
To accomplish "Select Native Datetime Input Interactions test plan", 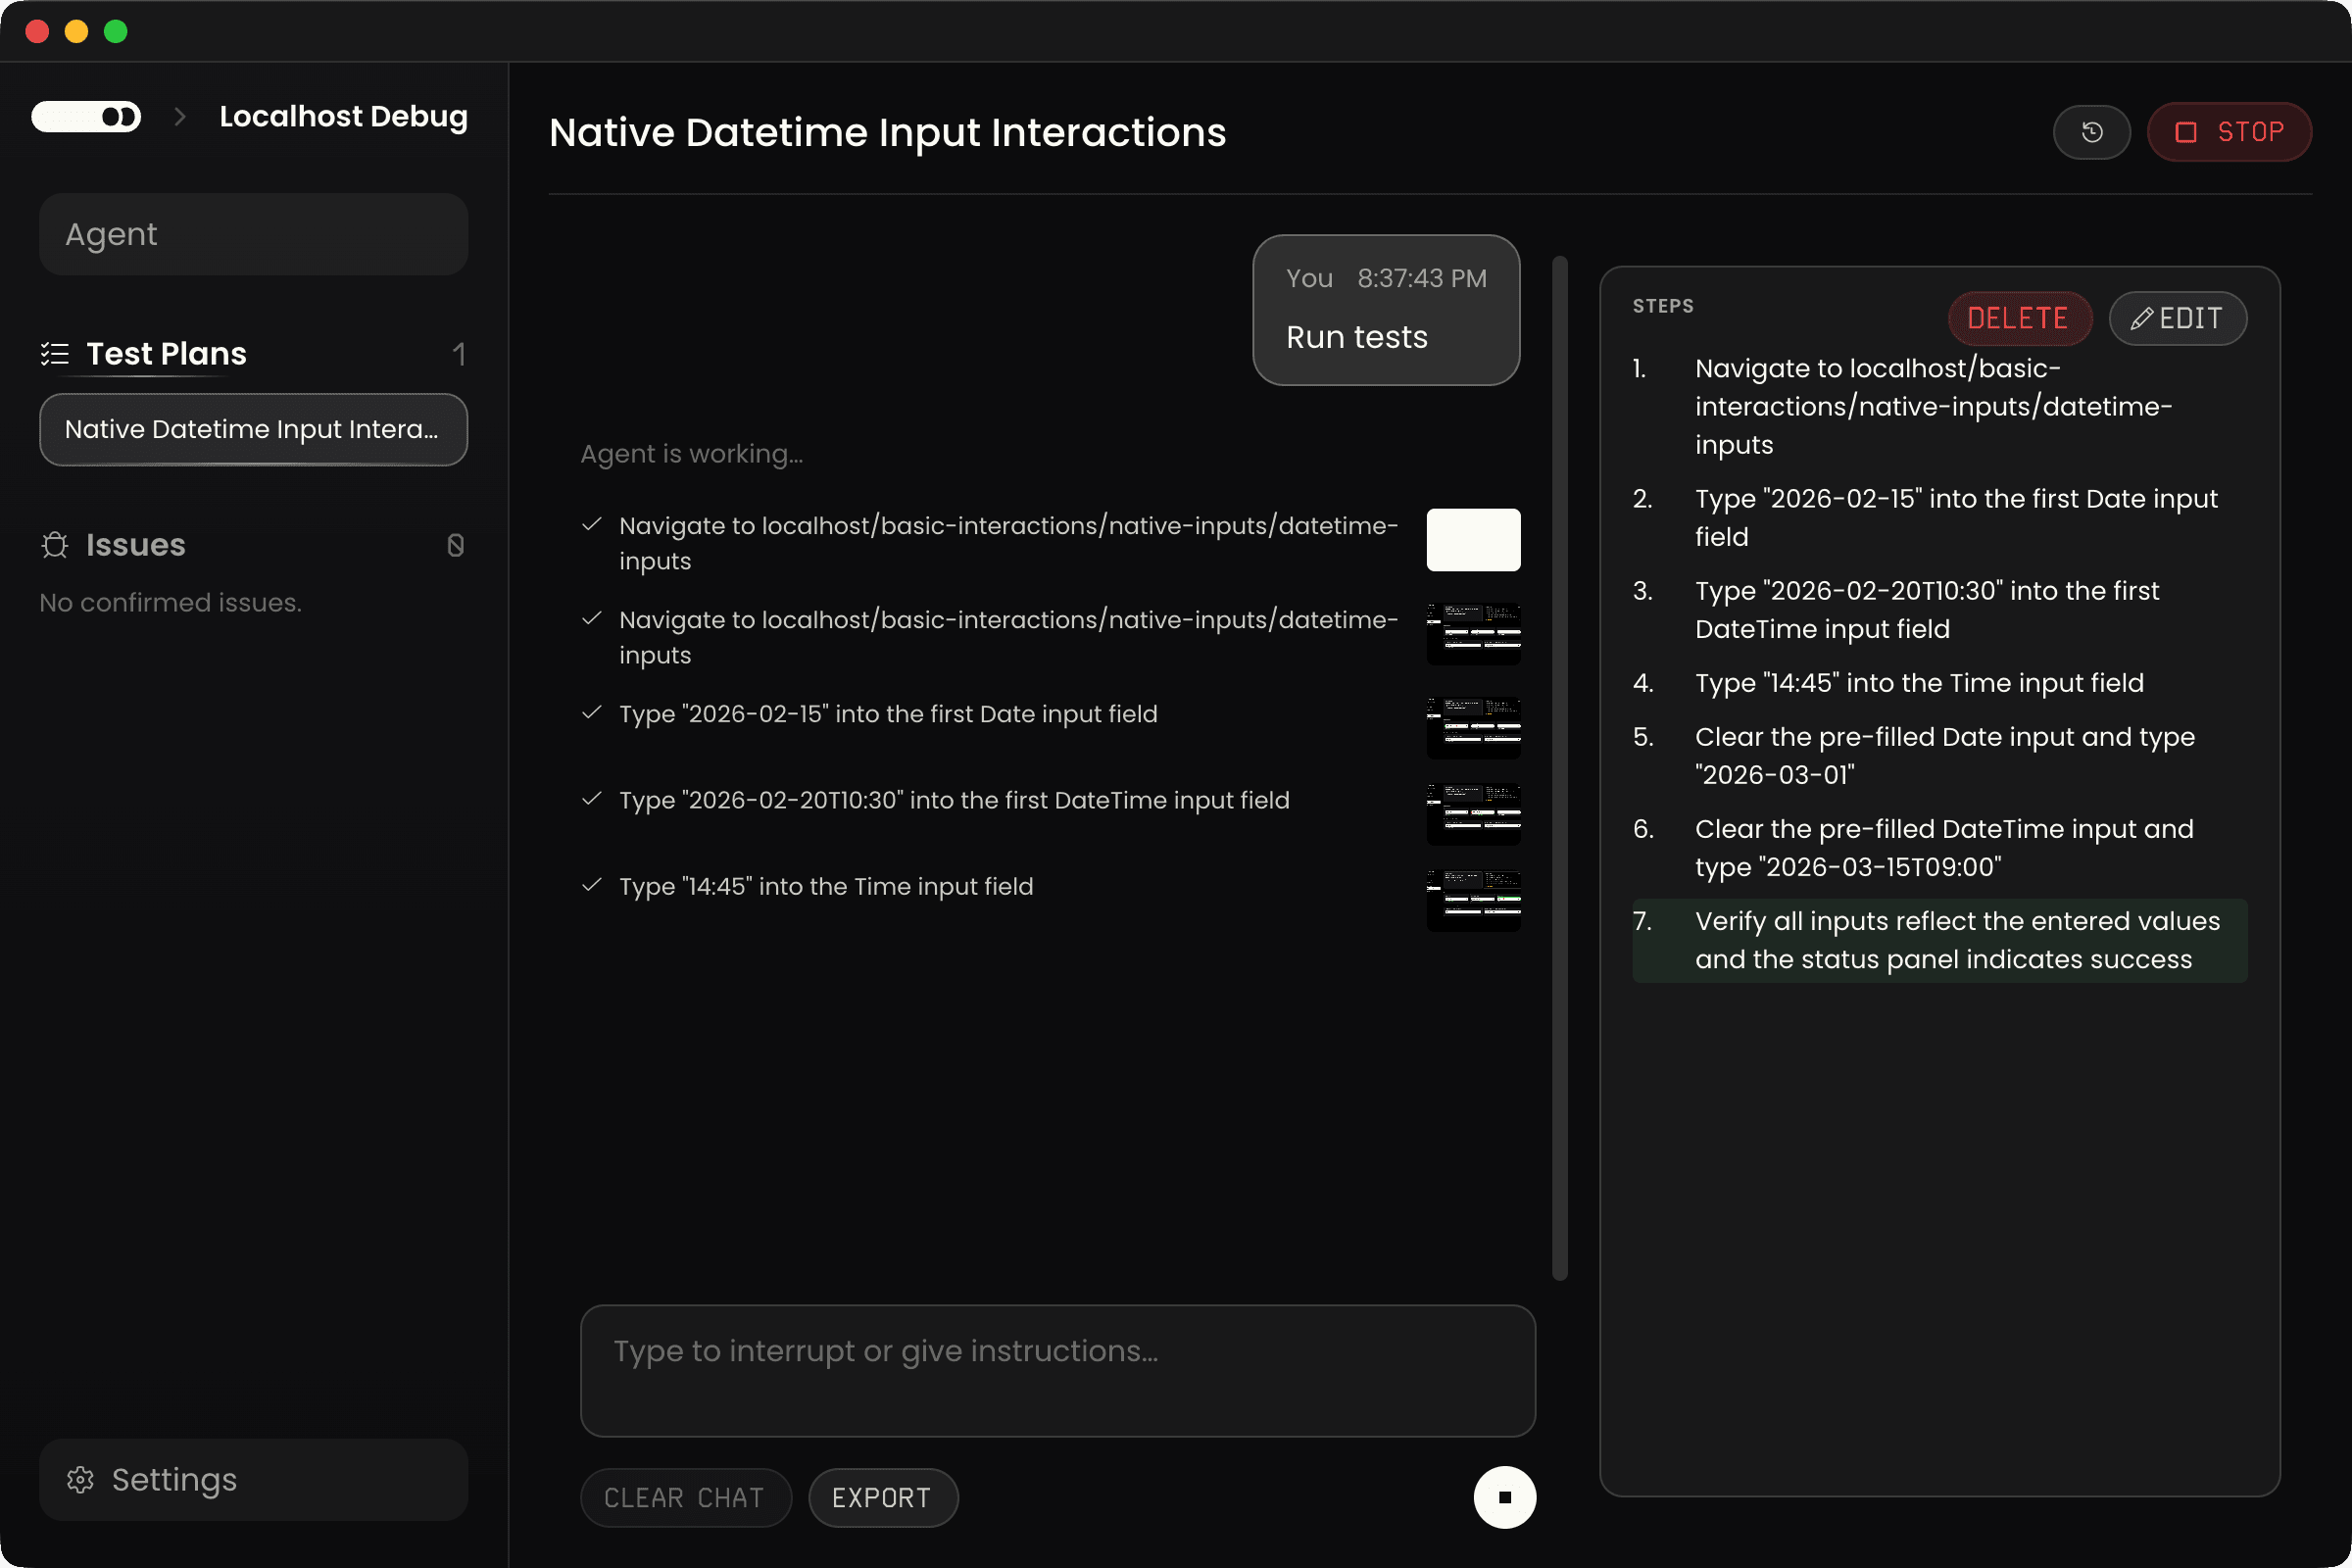I will click(253, 429).
